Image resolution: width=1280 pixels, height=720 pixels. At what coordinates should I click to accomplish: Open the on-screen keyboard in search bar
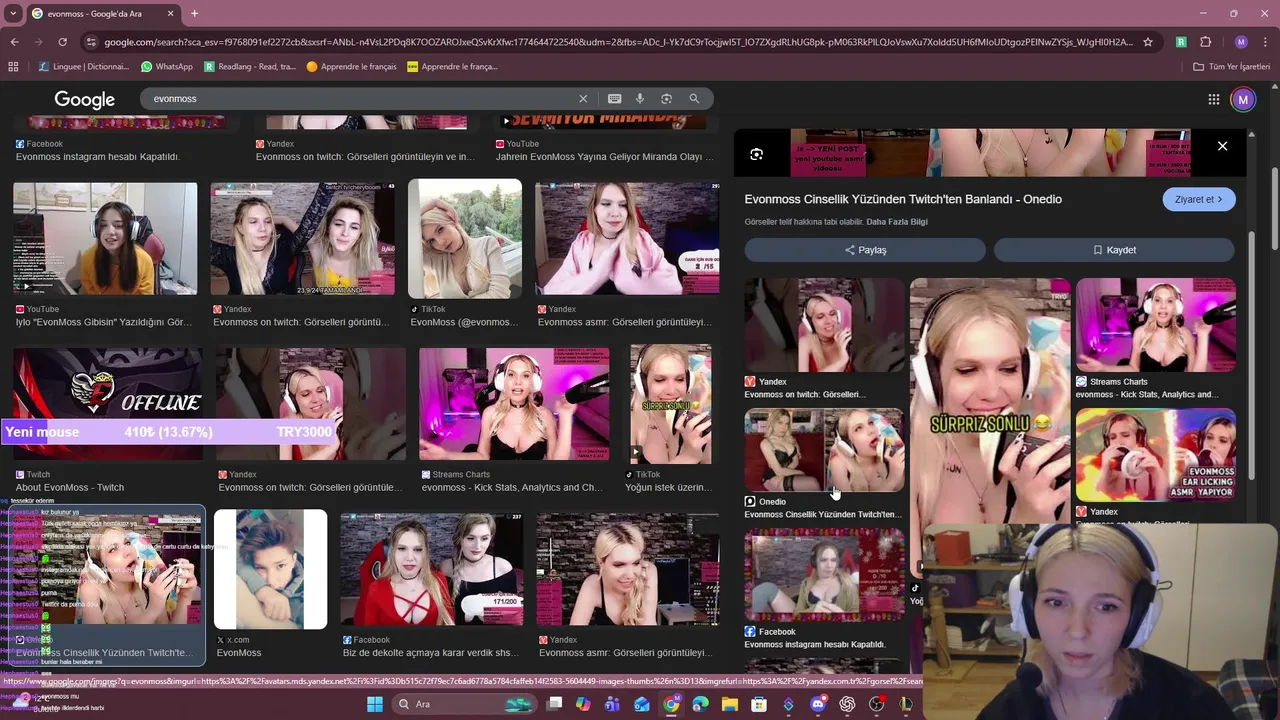614,99
